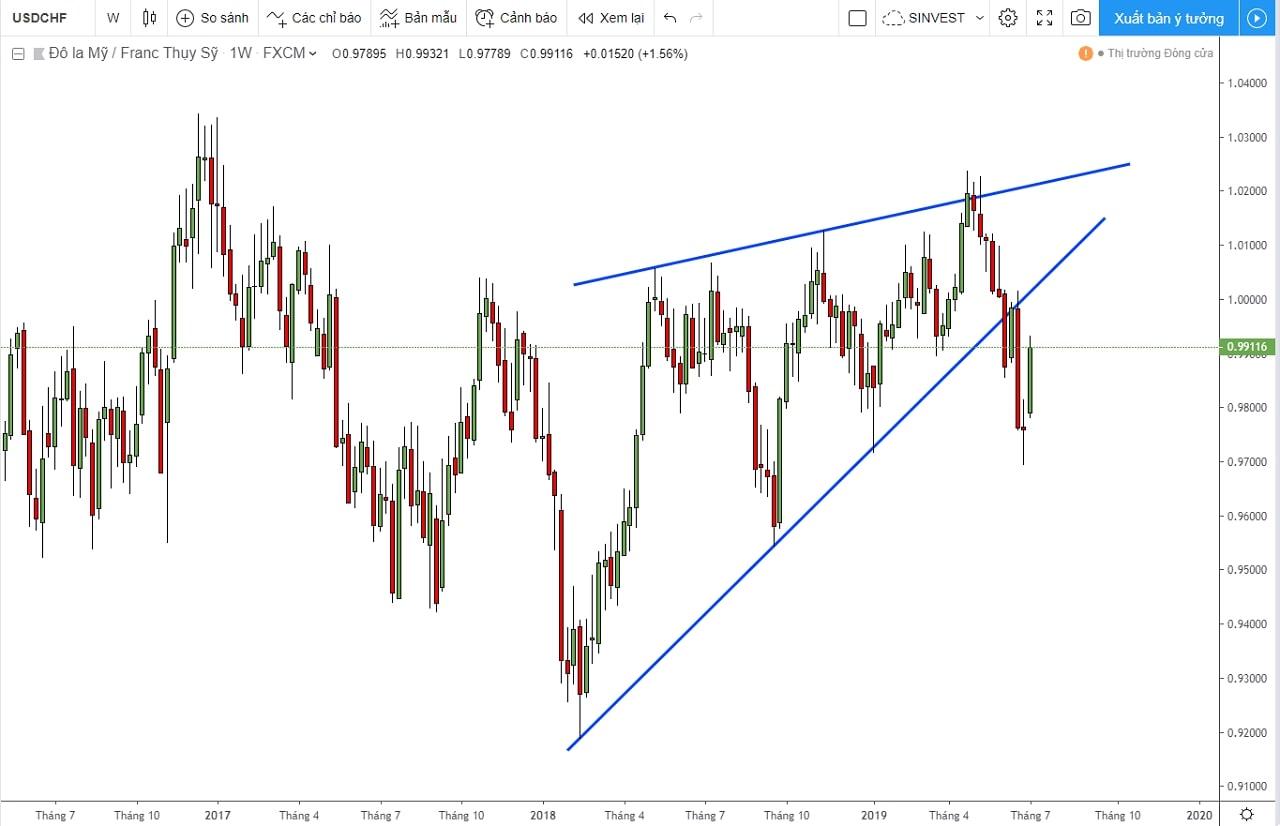Image resolution: width=1280 pixels, height=826 pixels.
Task: Click the current price label 0.99116
Action: point(1245,347)
